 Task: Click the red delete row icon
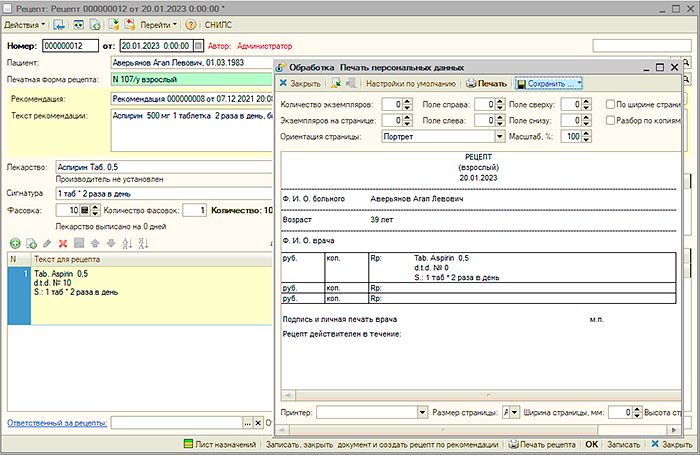(63, 243)
